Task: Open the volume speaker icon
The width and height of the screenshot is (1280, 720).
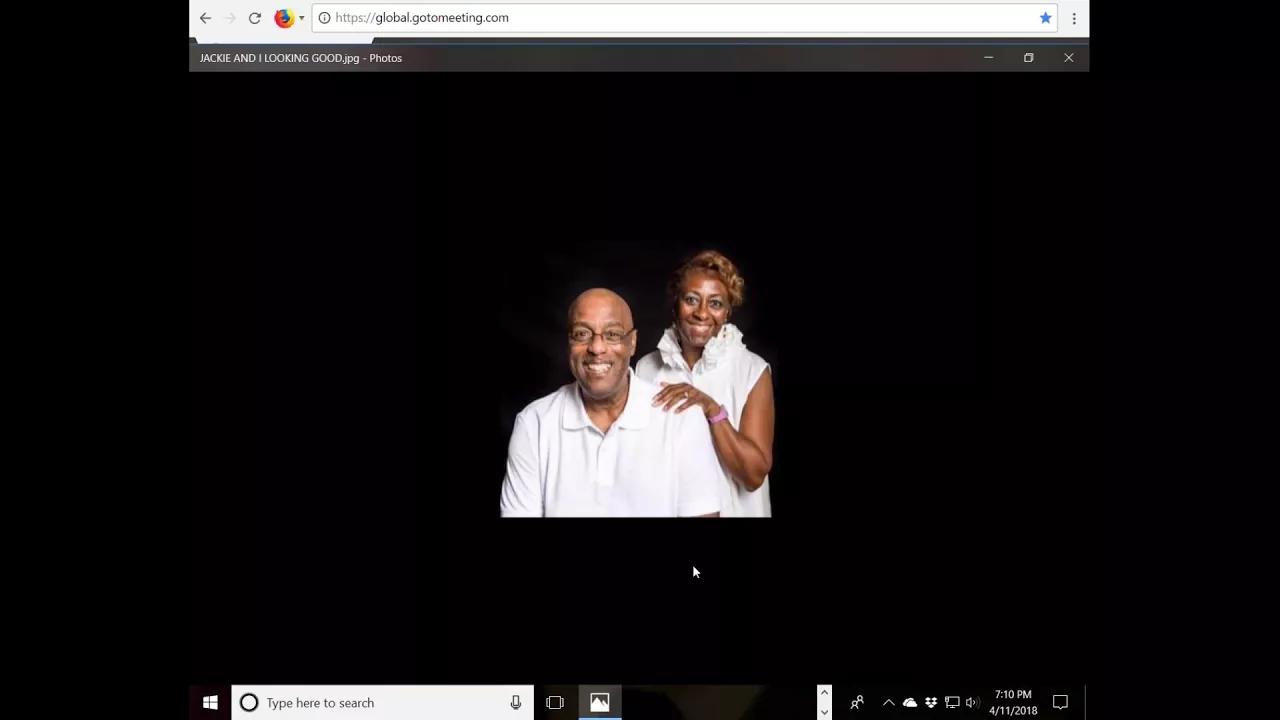Action: pos(971,703)
